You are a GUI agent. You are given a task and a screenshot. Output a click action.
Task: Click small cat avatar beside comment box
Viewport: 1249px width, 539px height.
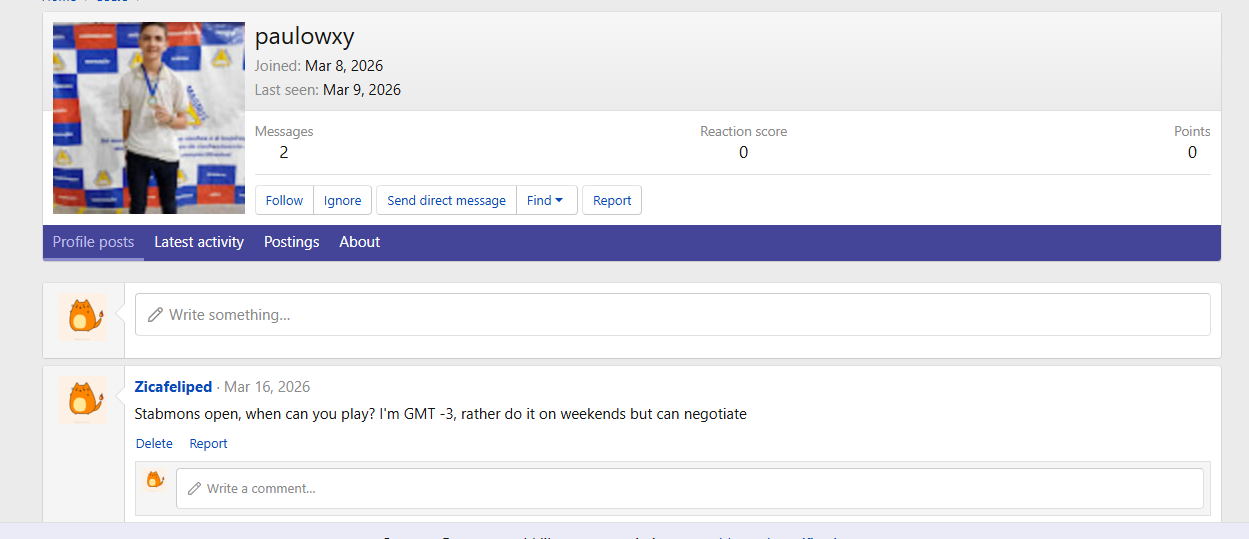[155, 480]
